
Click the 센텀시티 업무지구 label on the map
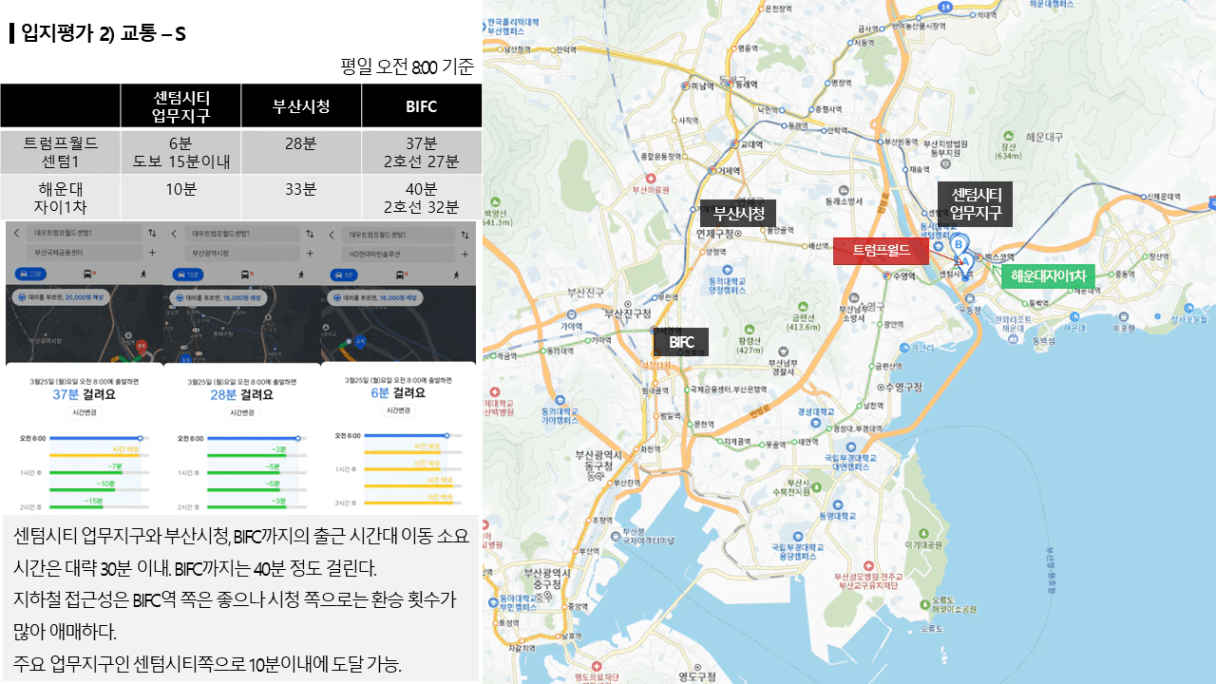tap(975, 203)
